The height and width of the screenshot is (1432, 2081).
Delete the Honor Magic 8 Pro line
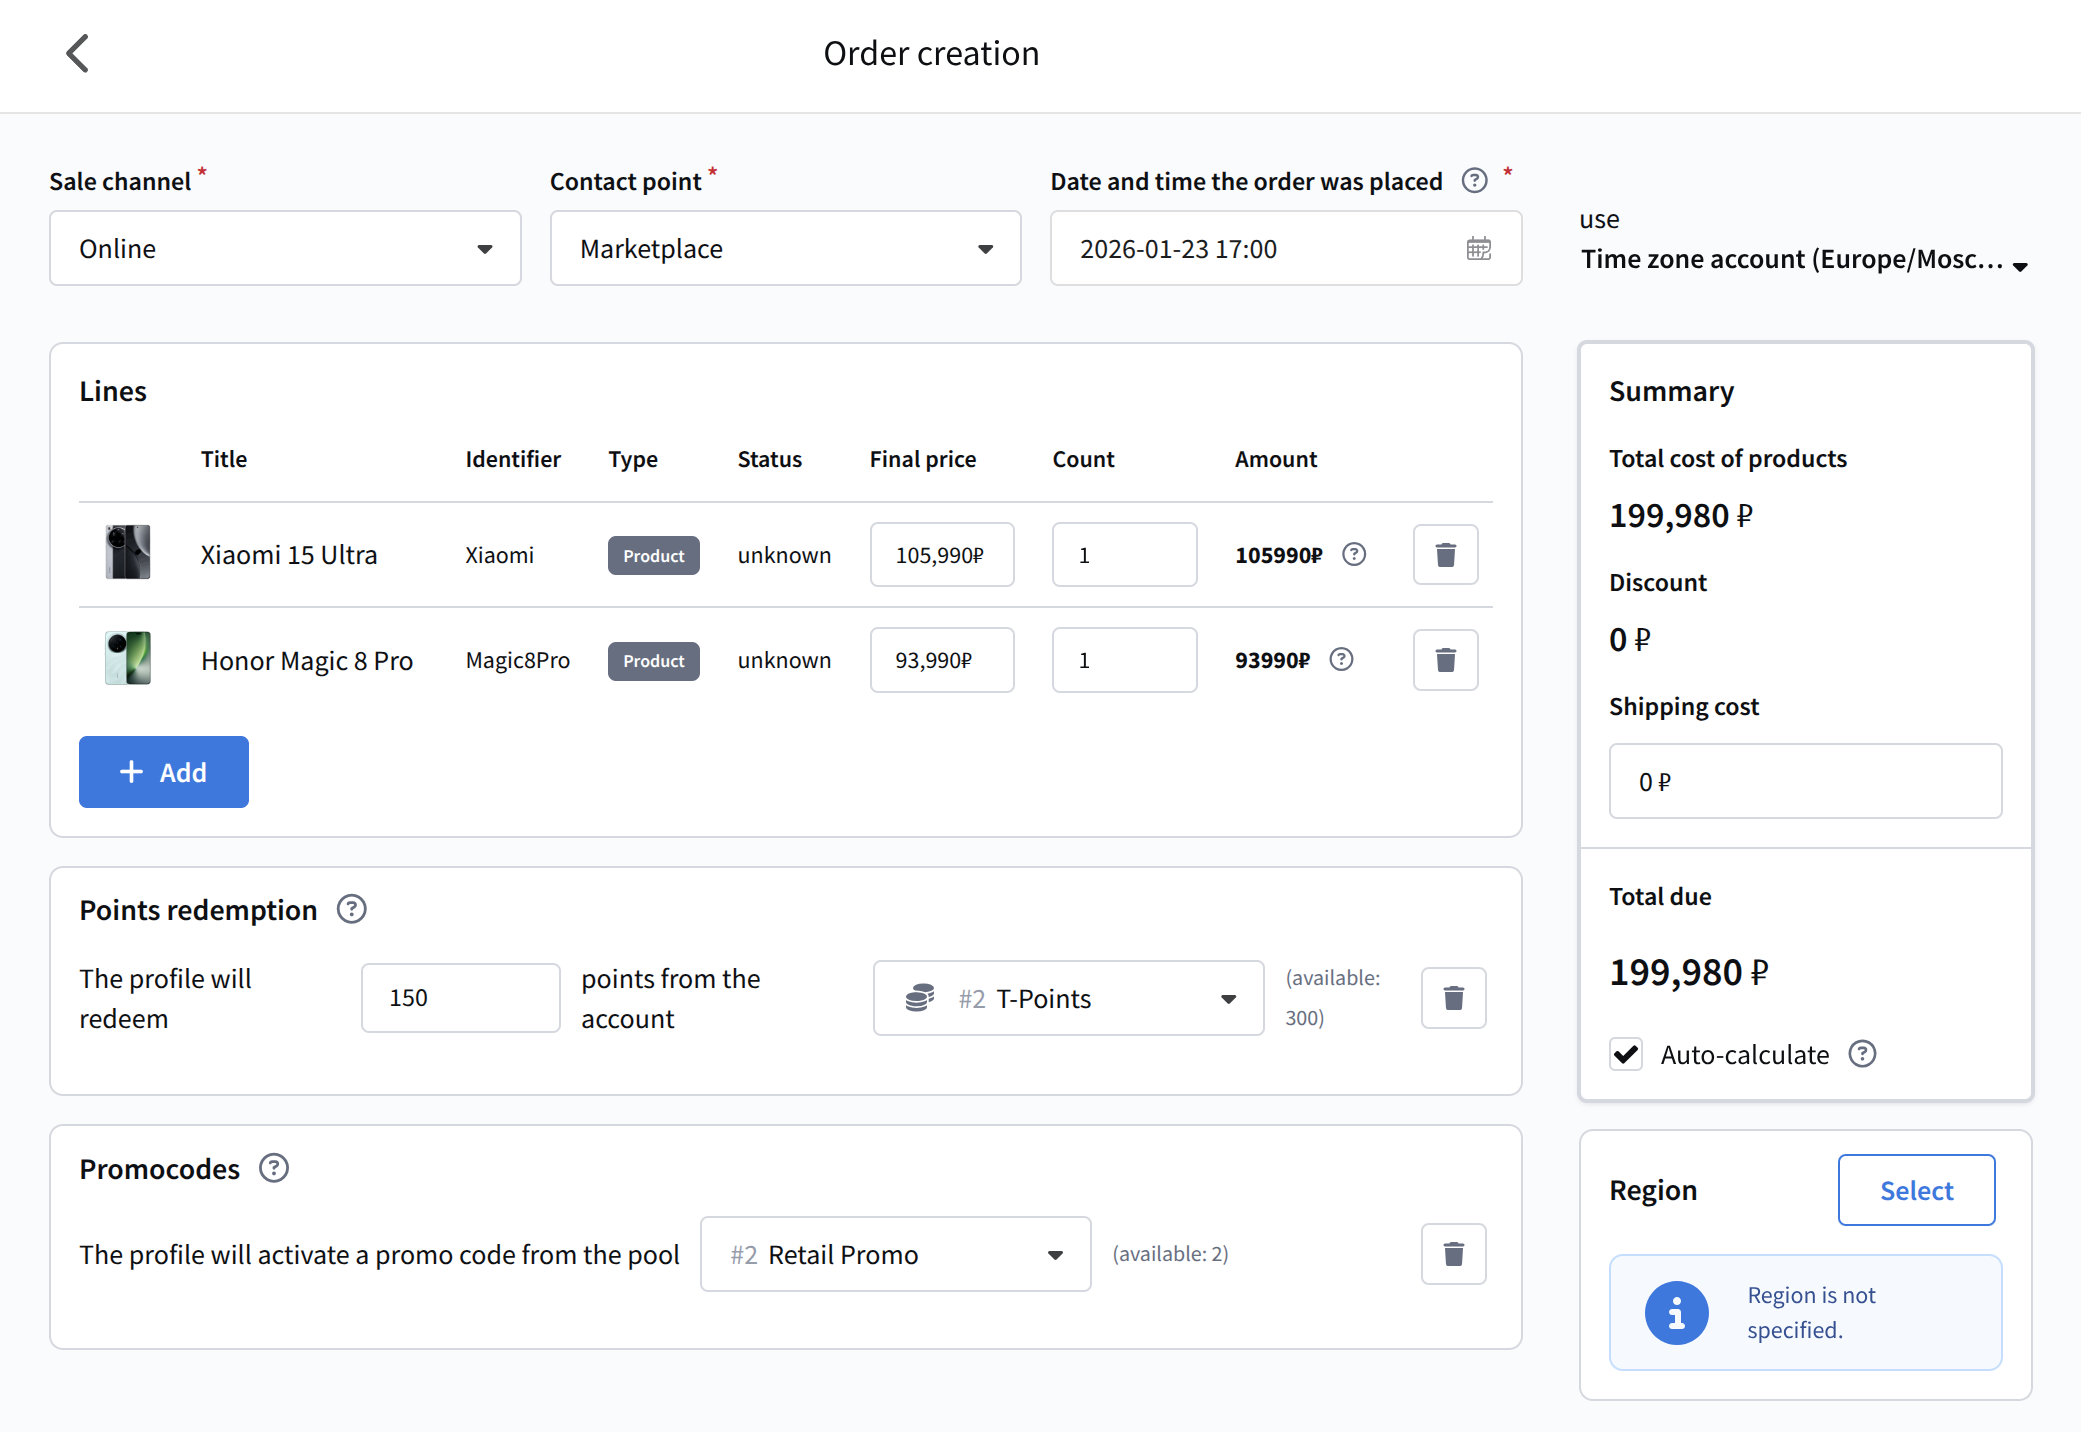click(1445, 660)
